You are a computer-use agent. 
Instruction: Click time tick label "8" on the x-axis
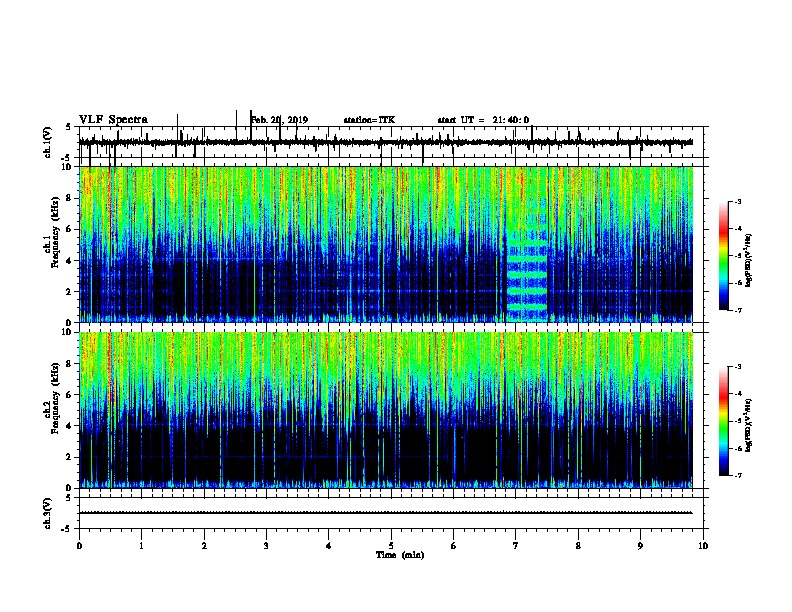[x=578, y=546]
